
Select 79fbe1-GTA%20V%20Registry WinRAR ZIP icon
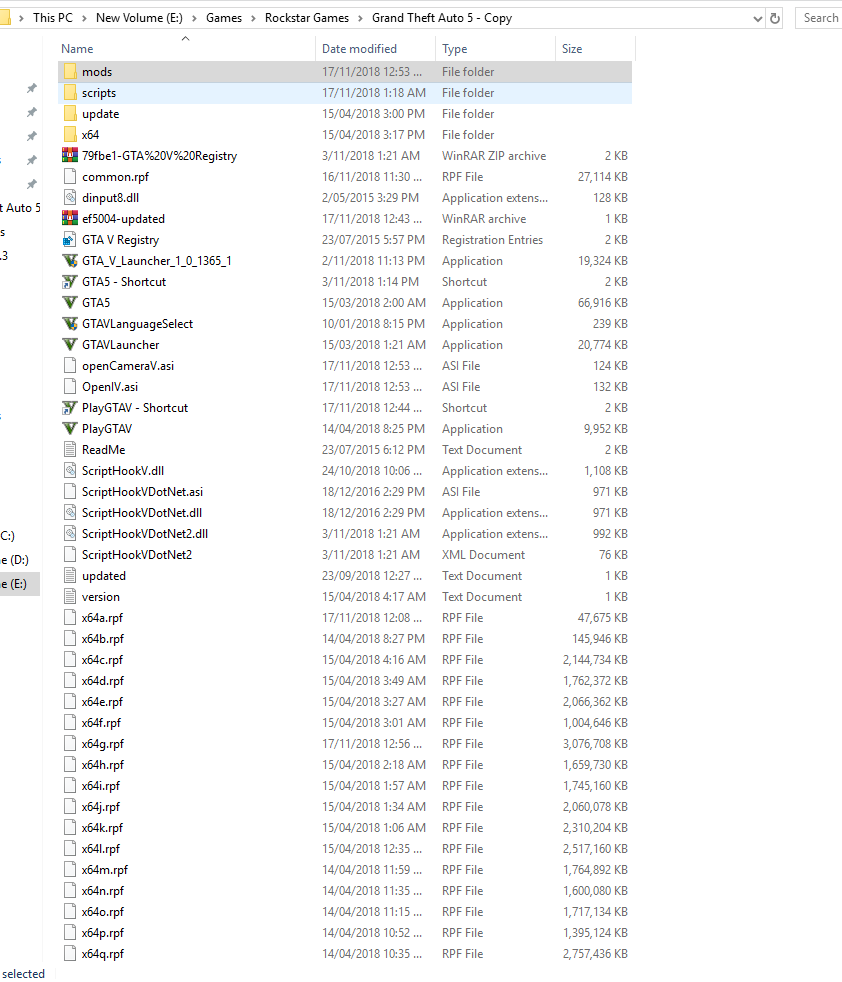point(70,156)
